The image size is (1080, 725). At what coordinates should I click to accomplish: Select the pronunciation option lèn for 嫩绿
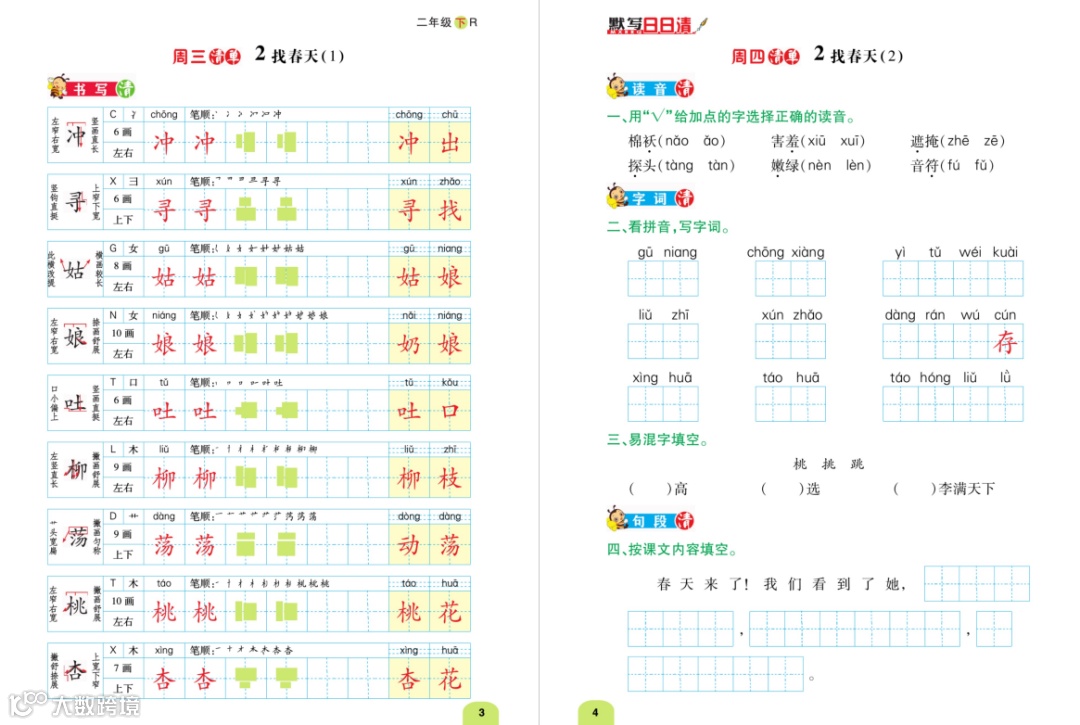point(855,166)
